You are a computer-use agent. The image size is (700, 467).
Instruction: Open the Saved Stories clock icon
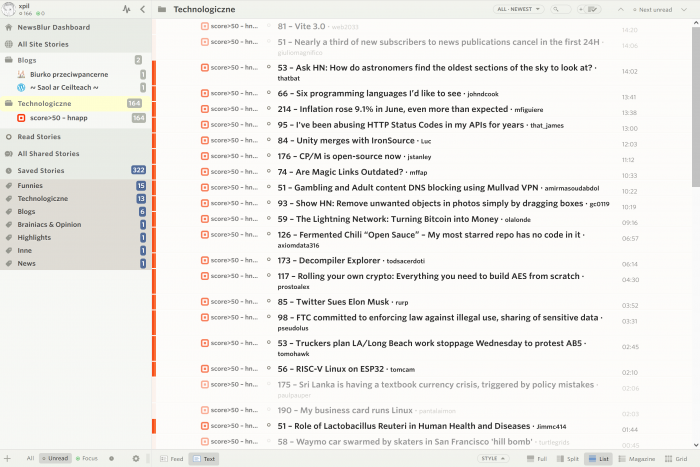[10, 170]
